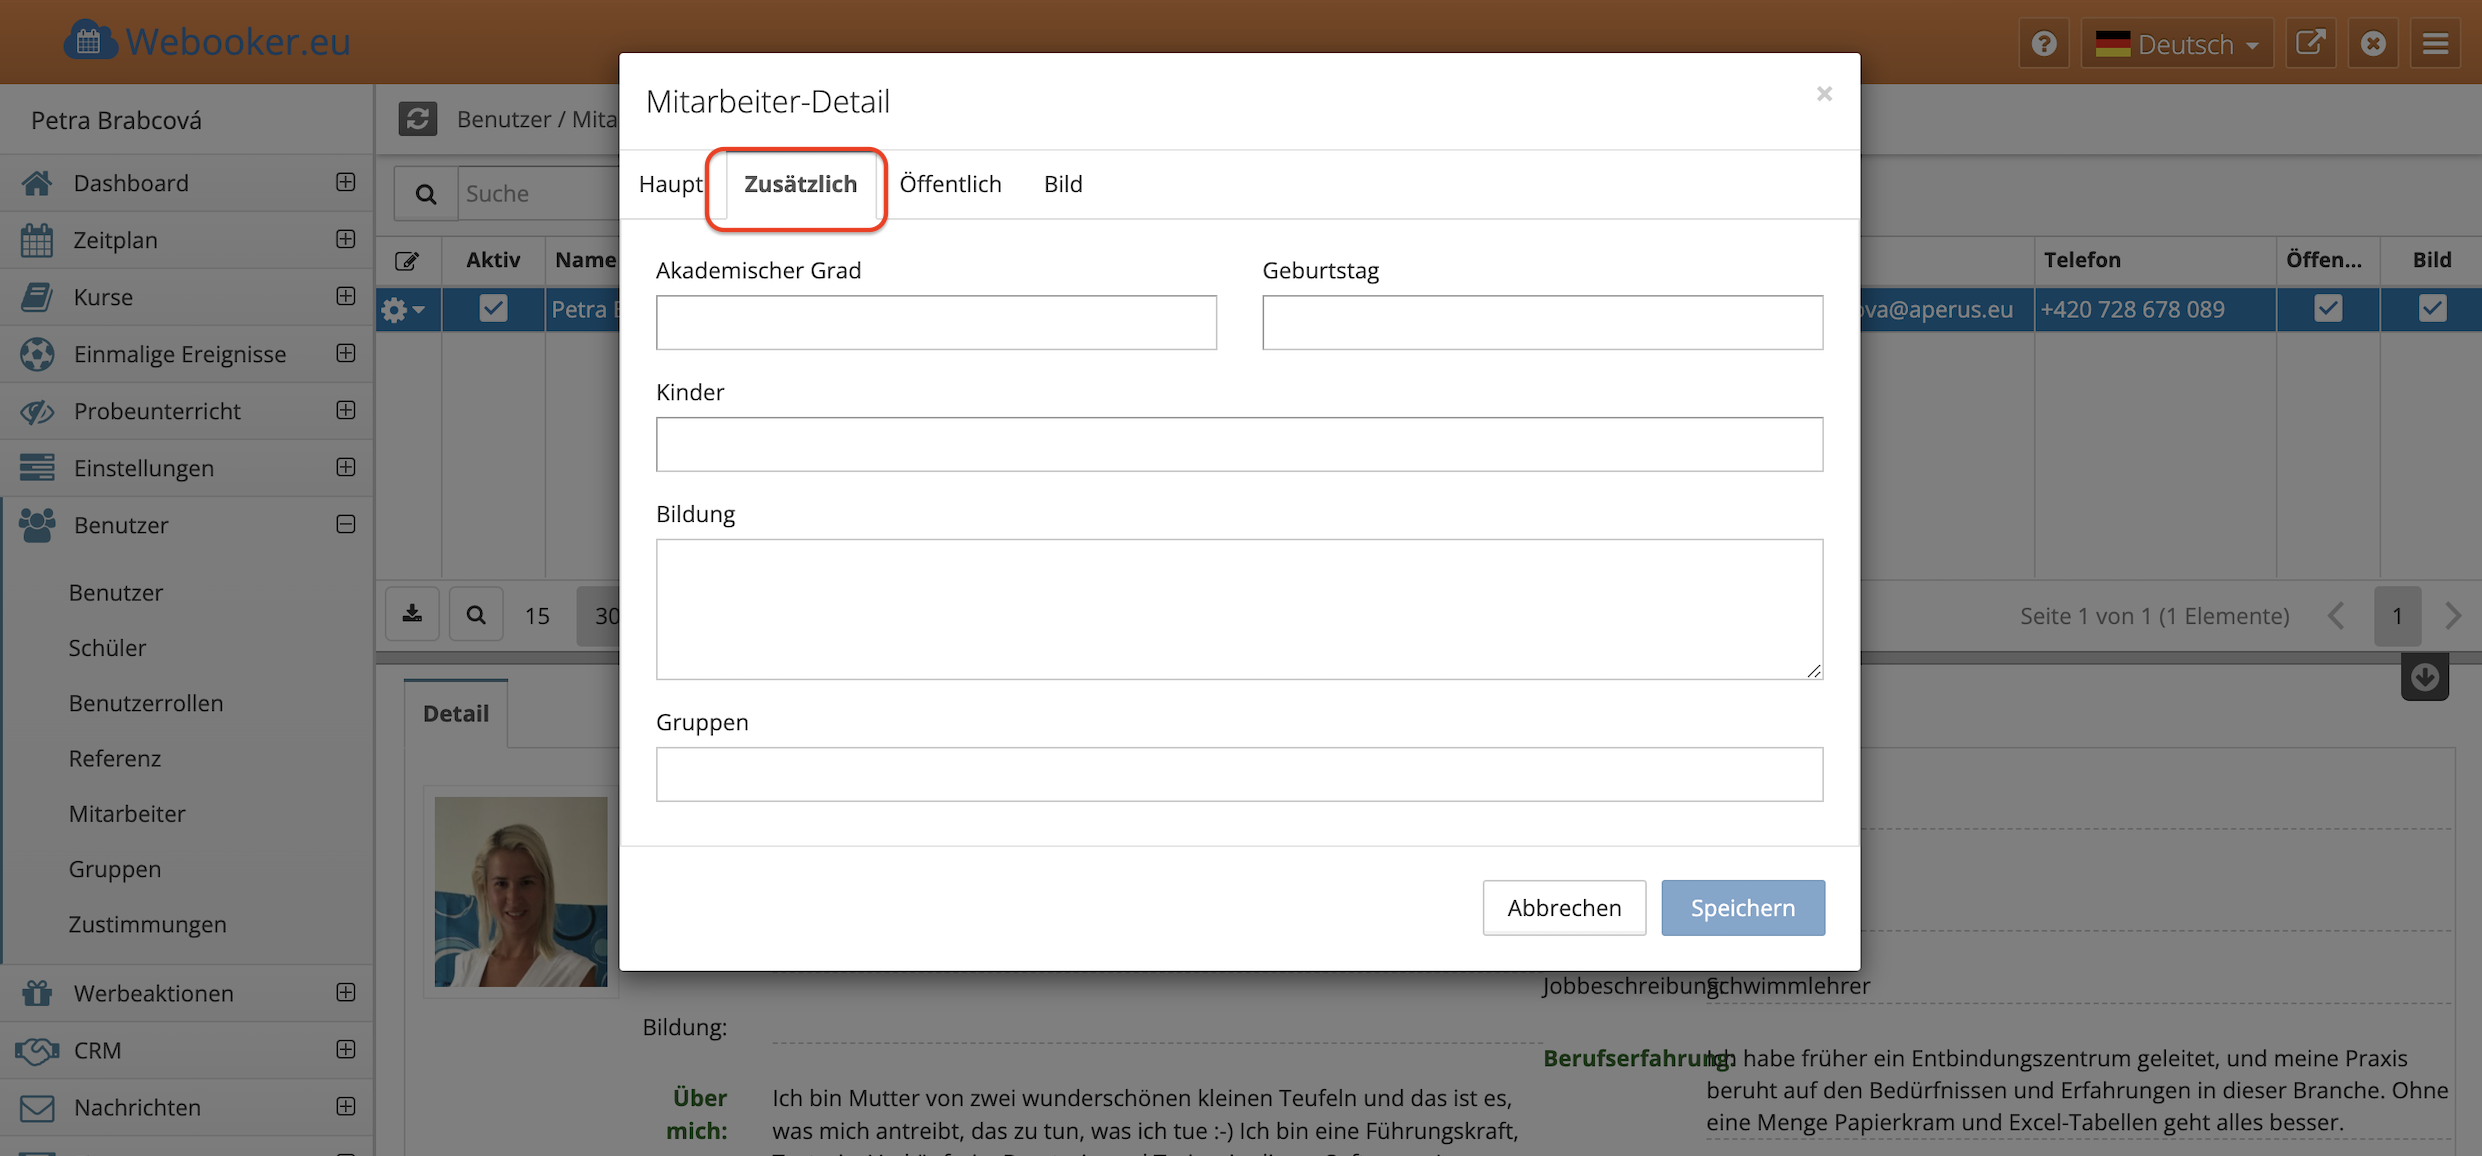The height and width of the screenshot is (1156, 2482).
Task: Click the round down-arrow panel icon
Action: pos(2424,677)
